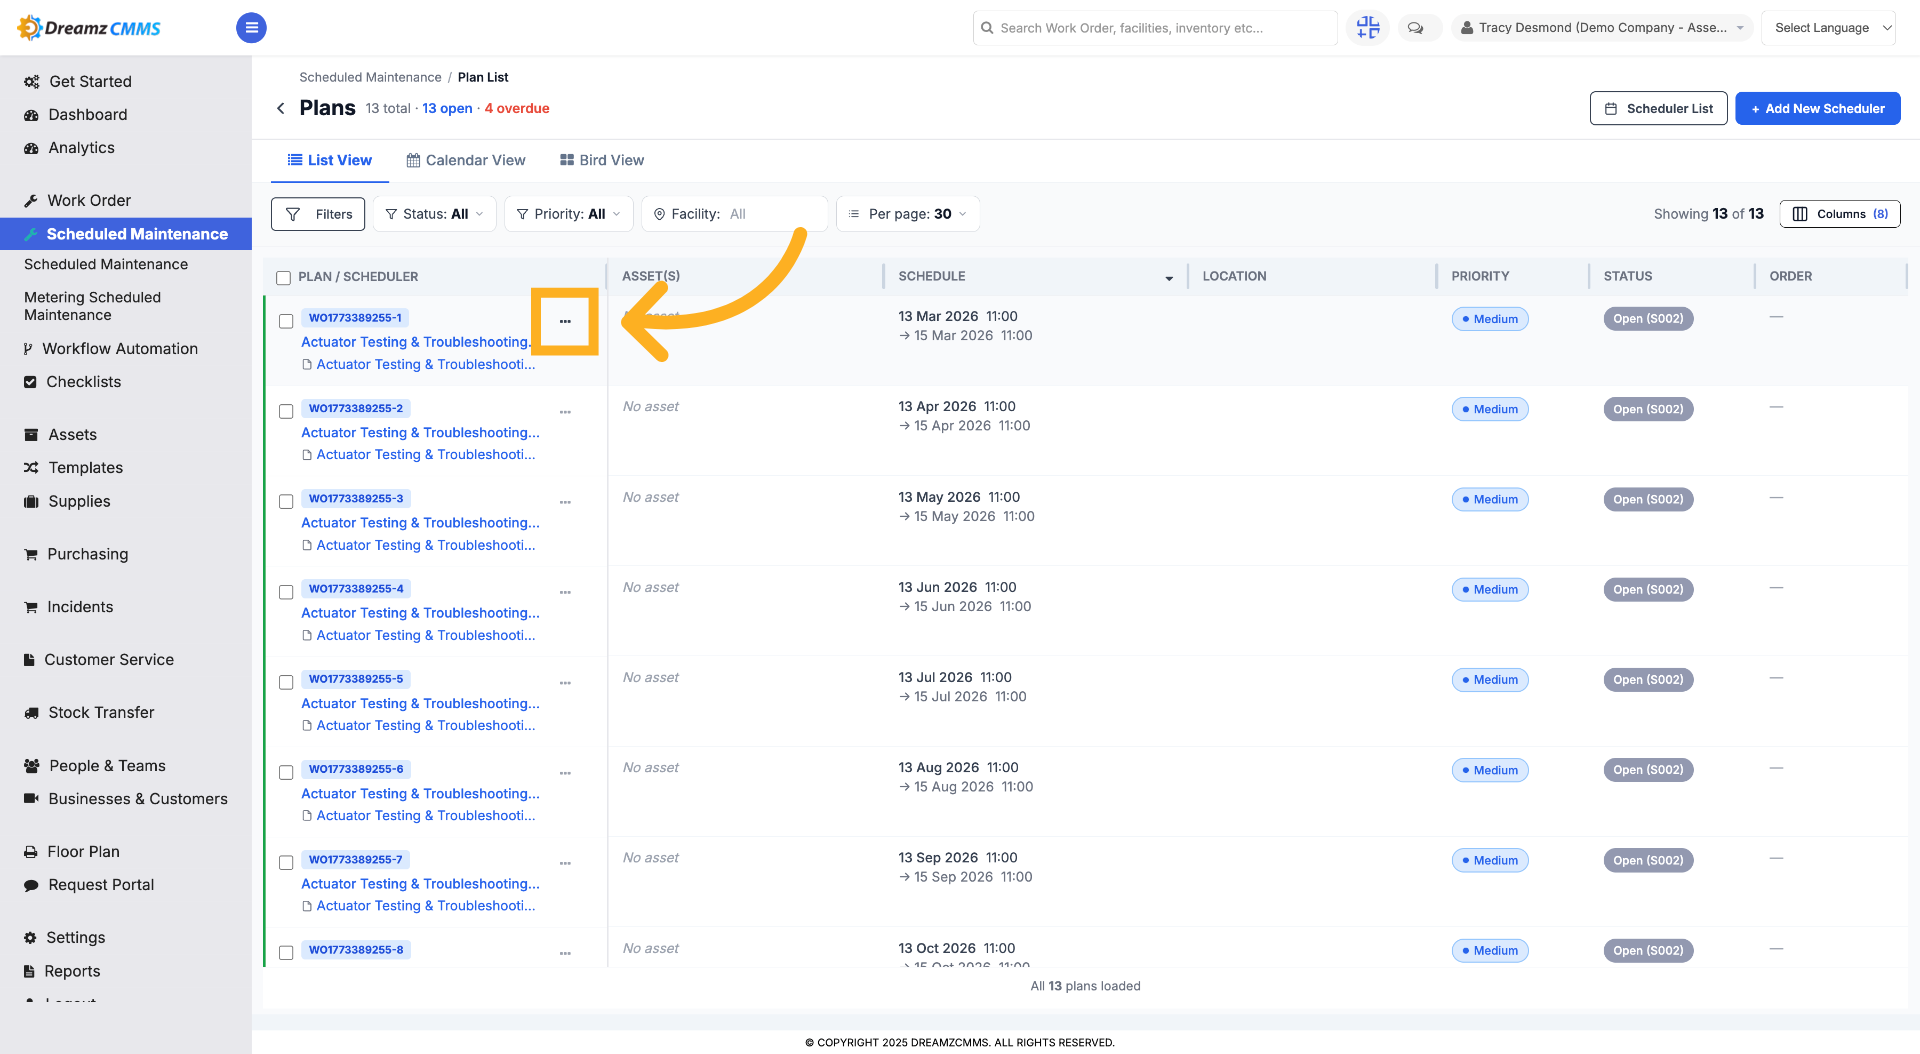Check the box for WO1773389255-1

[x=286, y=321]
